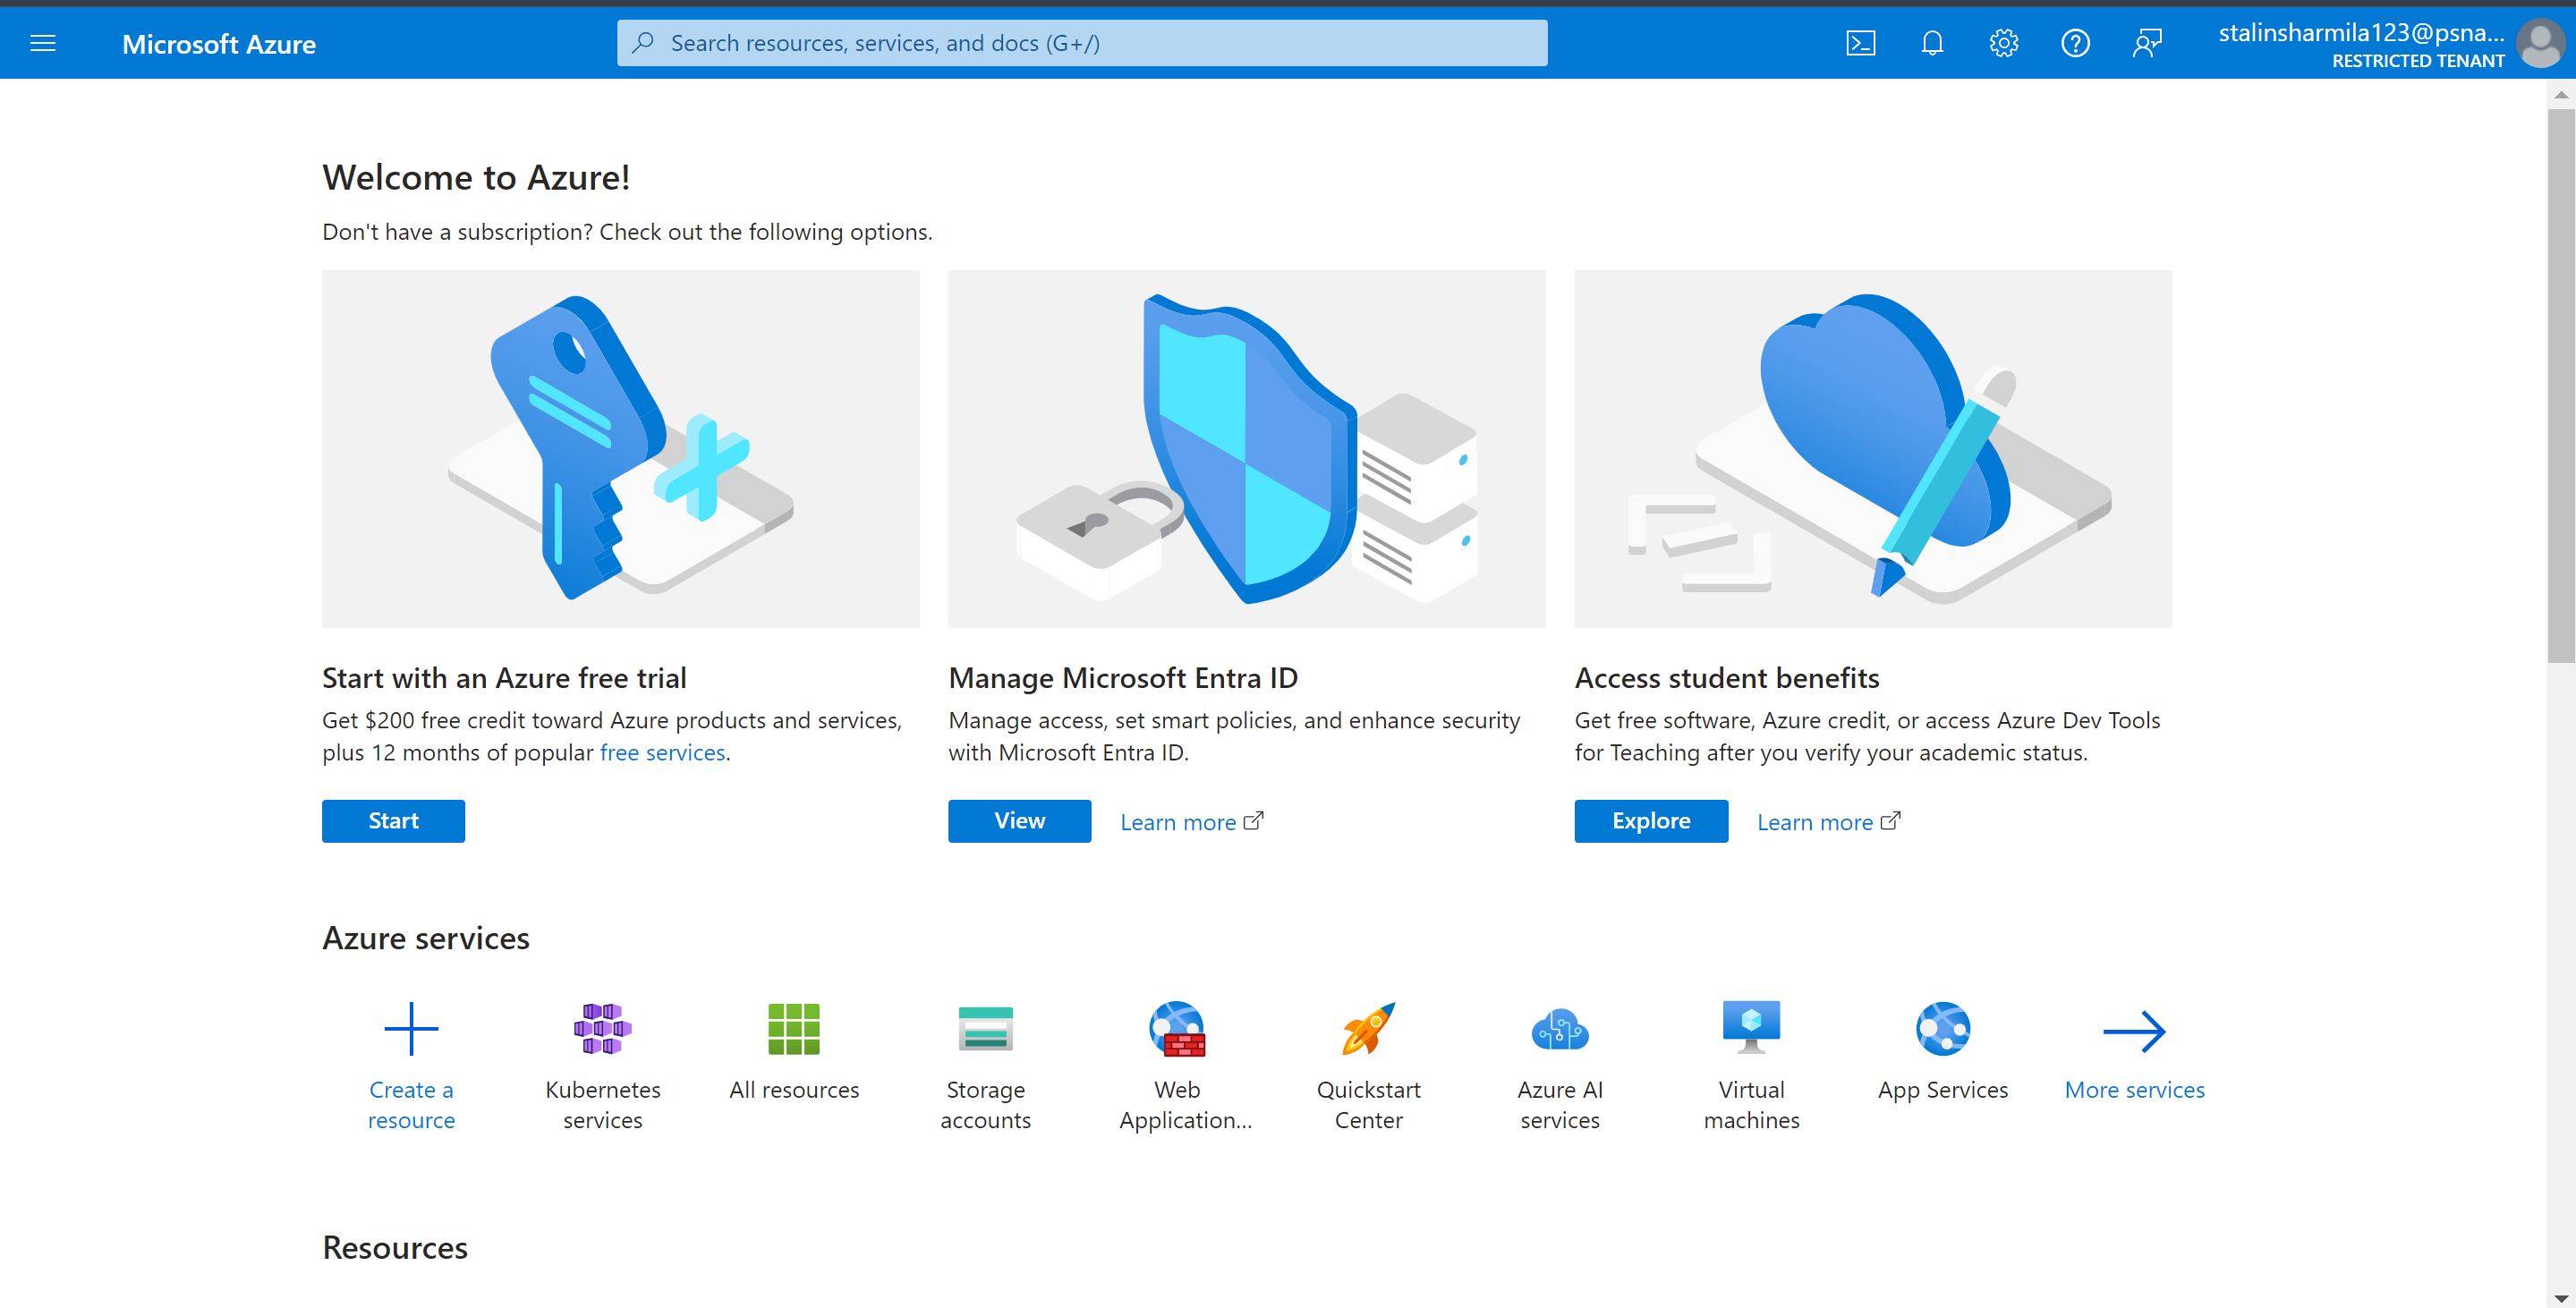Open the hamburger portal menu
This screenshot has height=1308, width=2576.
pos(43,42)
